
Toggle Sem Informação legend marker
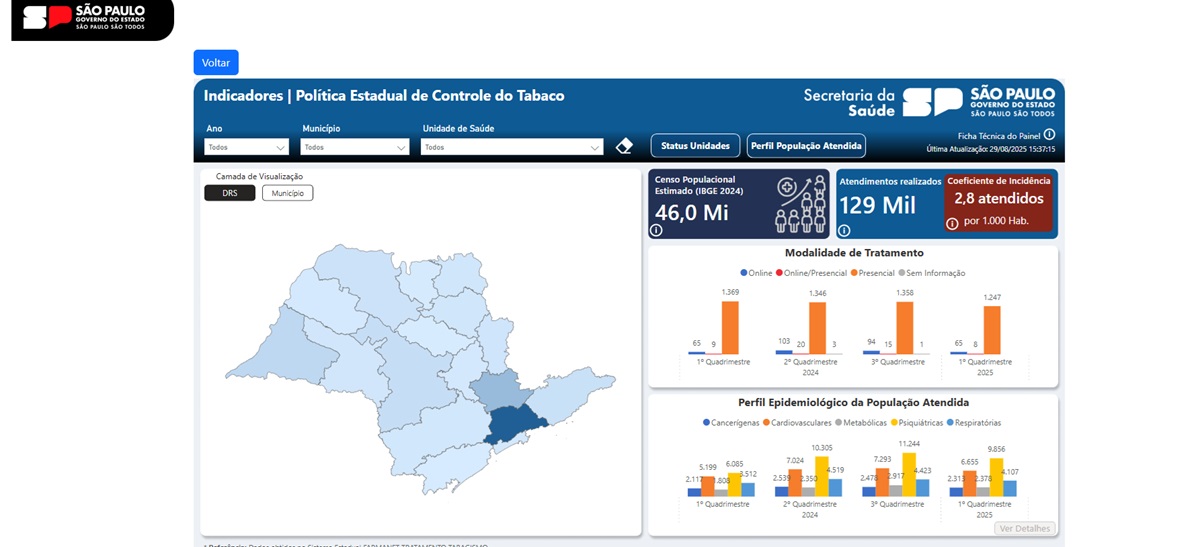click(902, 273)
